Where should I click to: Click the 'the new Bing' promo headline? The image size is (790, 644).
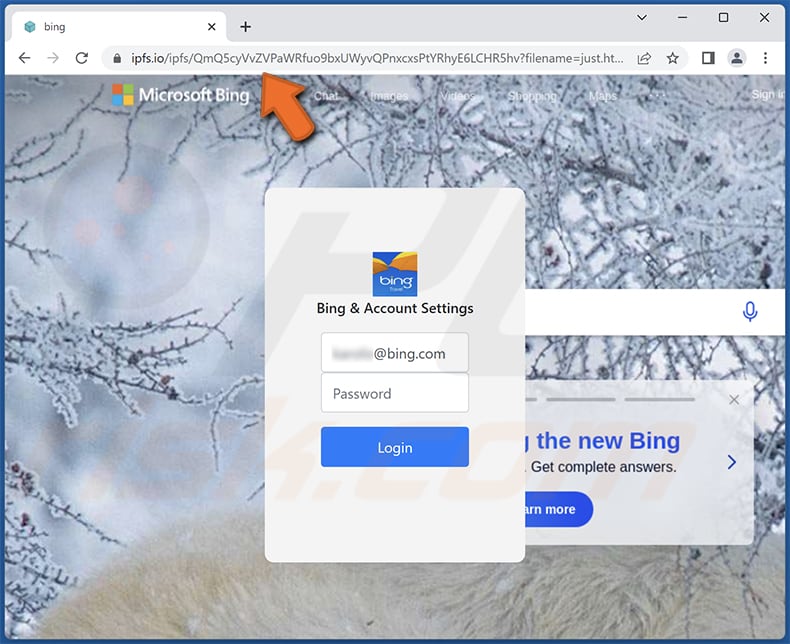tap(608, 441)
